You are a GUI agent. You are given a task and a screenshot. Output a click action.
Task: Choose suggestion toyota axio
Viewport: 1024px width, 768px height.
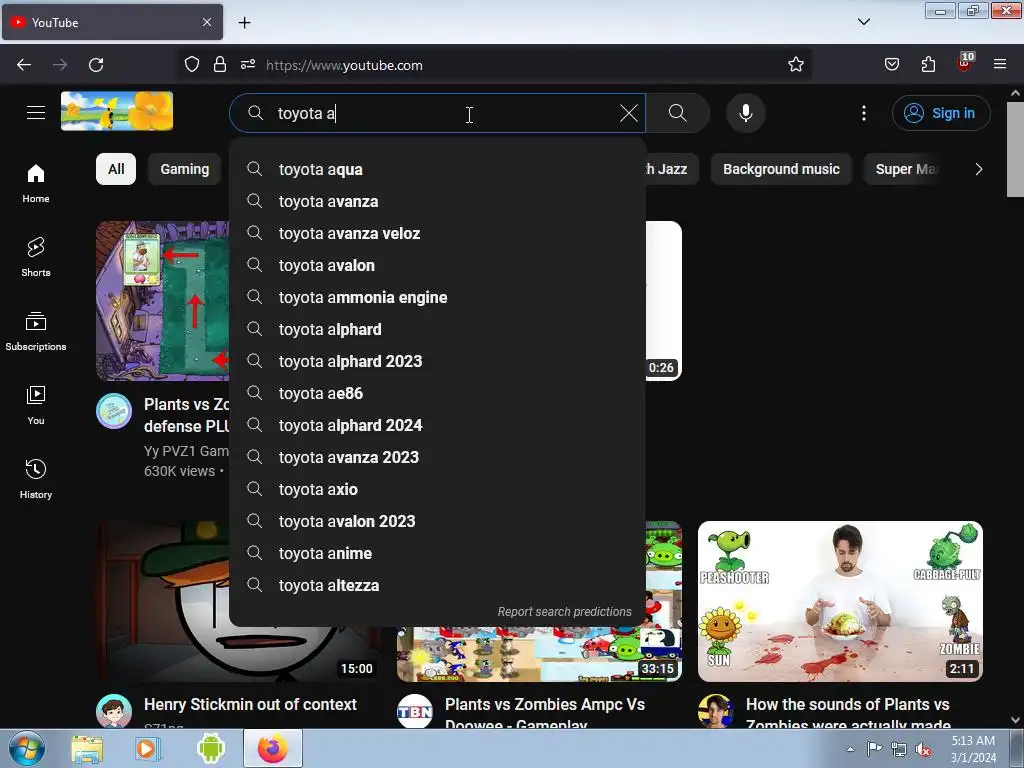coord(437,489)
